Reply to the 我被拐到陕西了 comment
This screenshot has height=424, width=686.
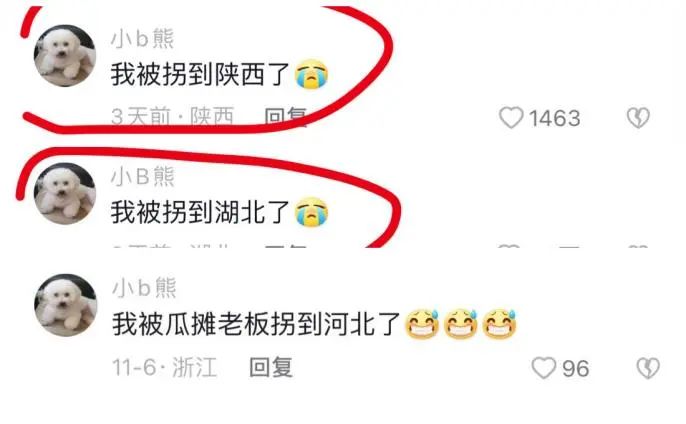click(x=286, y=117)
